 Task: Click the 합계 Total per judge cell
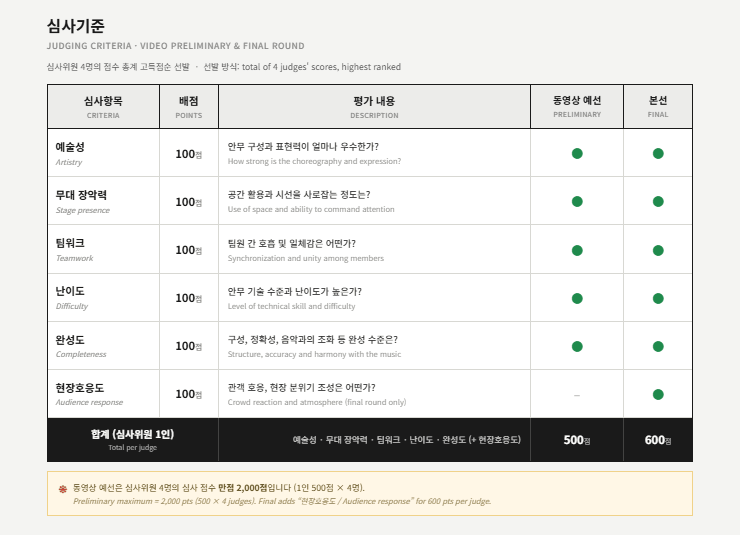[x=133, y=440]
